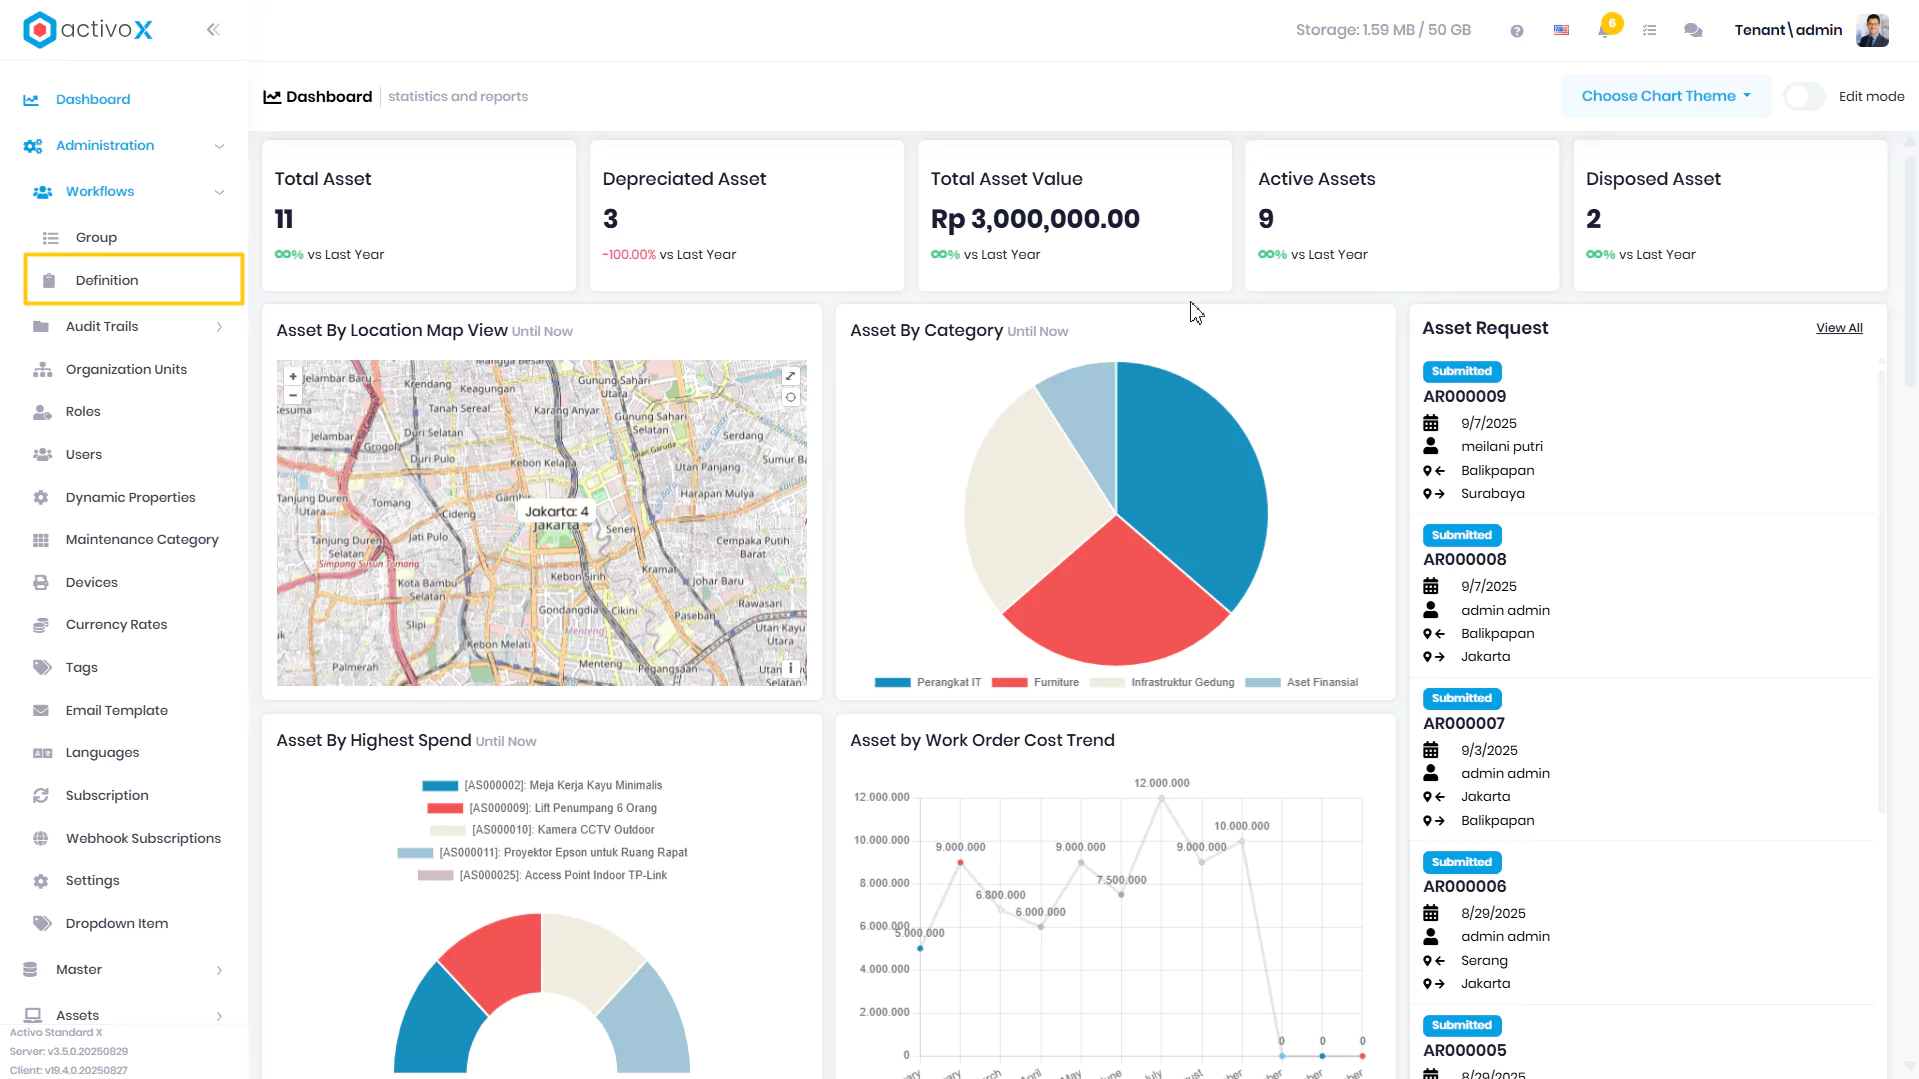The image size is (1919, 1079).
Task: Collapse the sidebar with double-chevron icon
Action: click(x=213, y=30)
